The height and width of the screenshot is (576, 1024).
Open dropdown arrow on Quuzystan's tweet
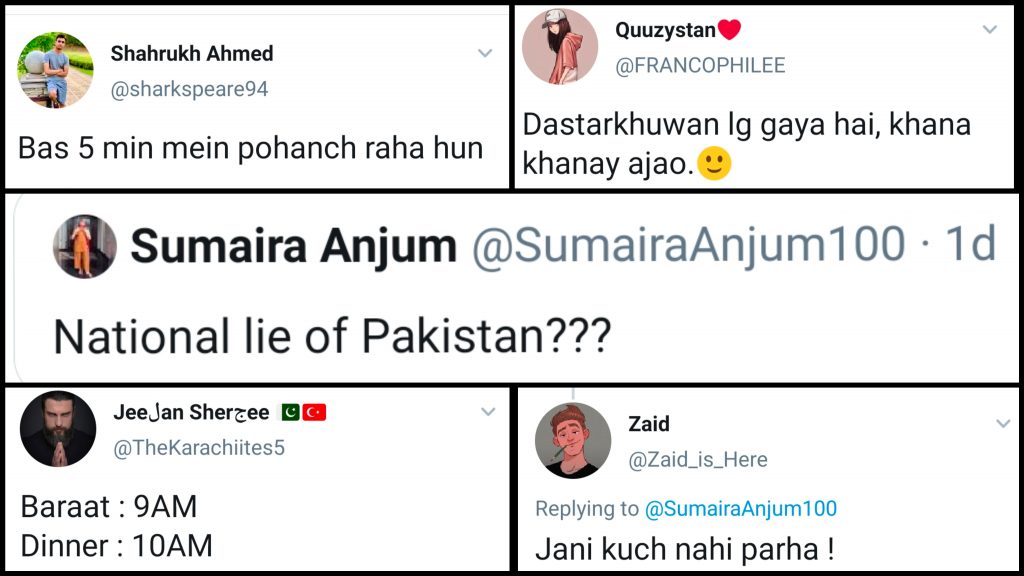990,29
